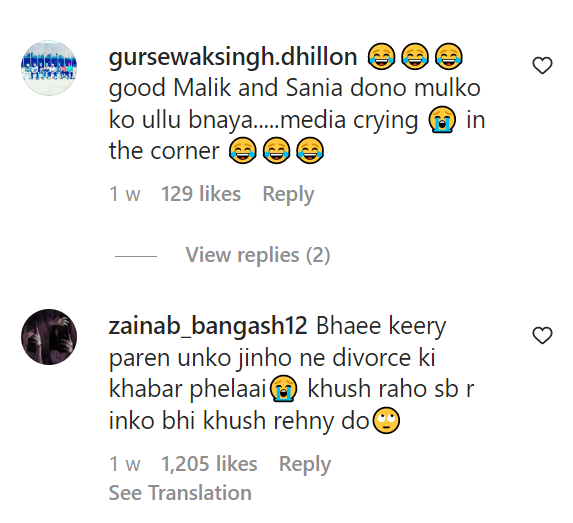Expand View replies (2)
The height and width of the screenshot is (523, 573).
click(258, 255)
